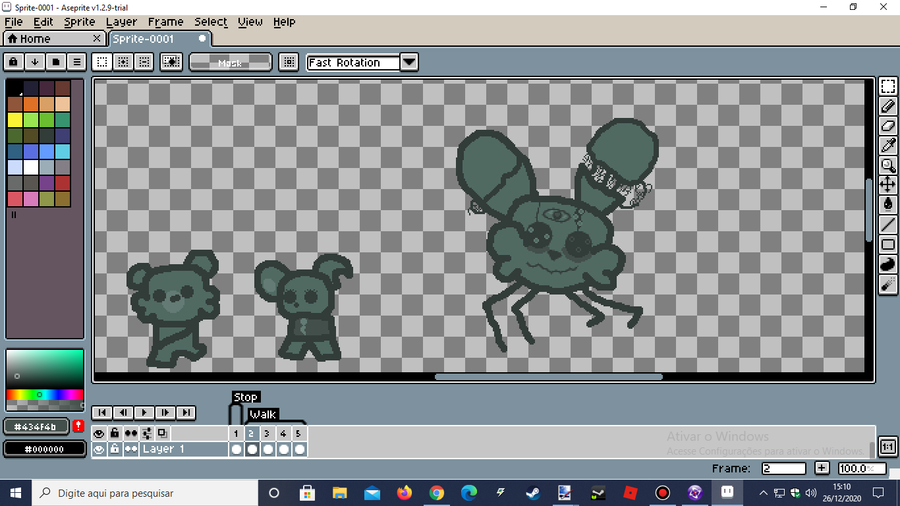Close the Home tab
This screenshot has height=506, width=900.
(97, 38)
